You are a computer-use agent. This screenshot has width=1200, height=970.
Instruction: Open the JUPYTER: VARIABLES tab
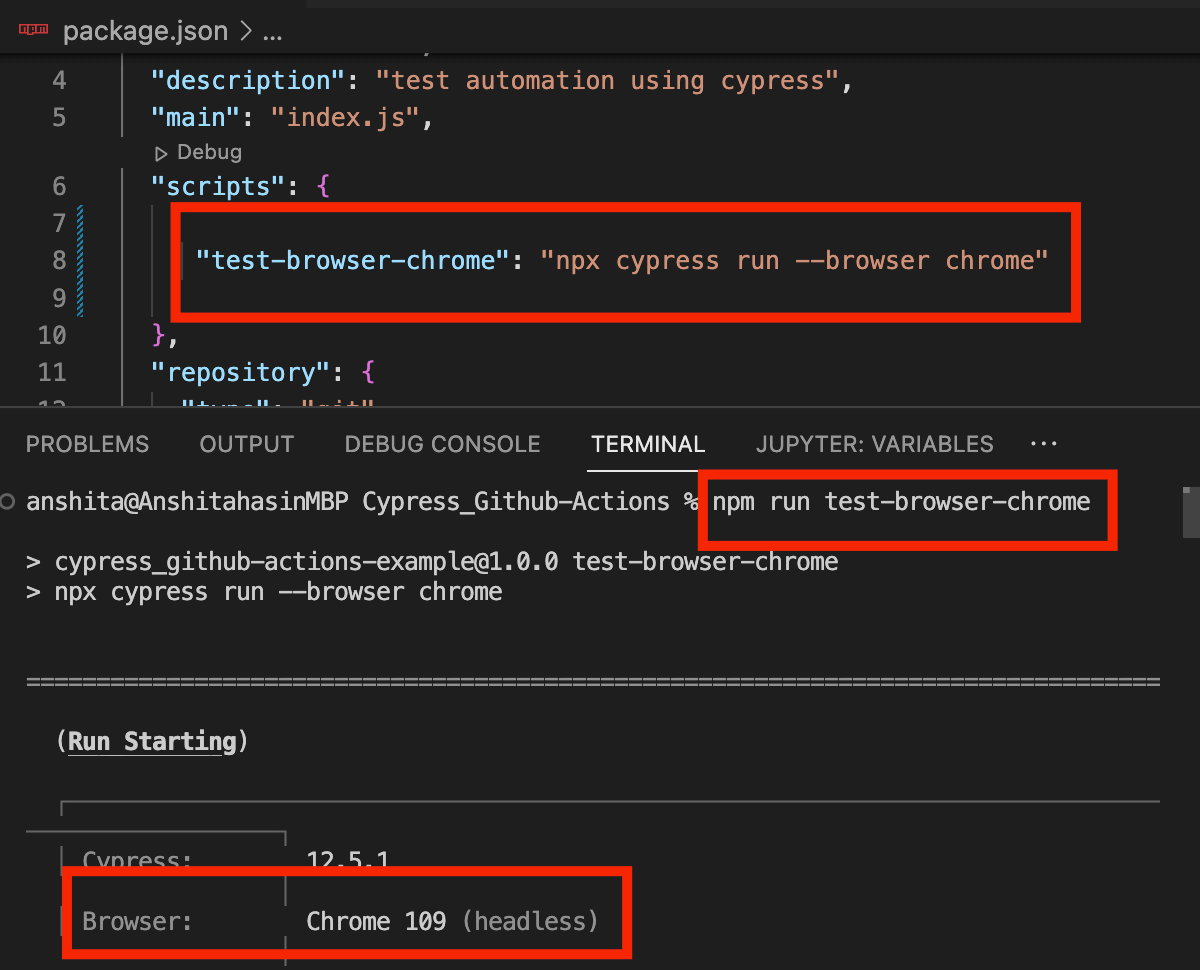point(873,444)
